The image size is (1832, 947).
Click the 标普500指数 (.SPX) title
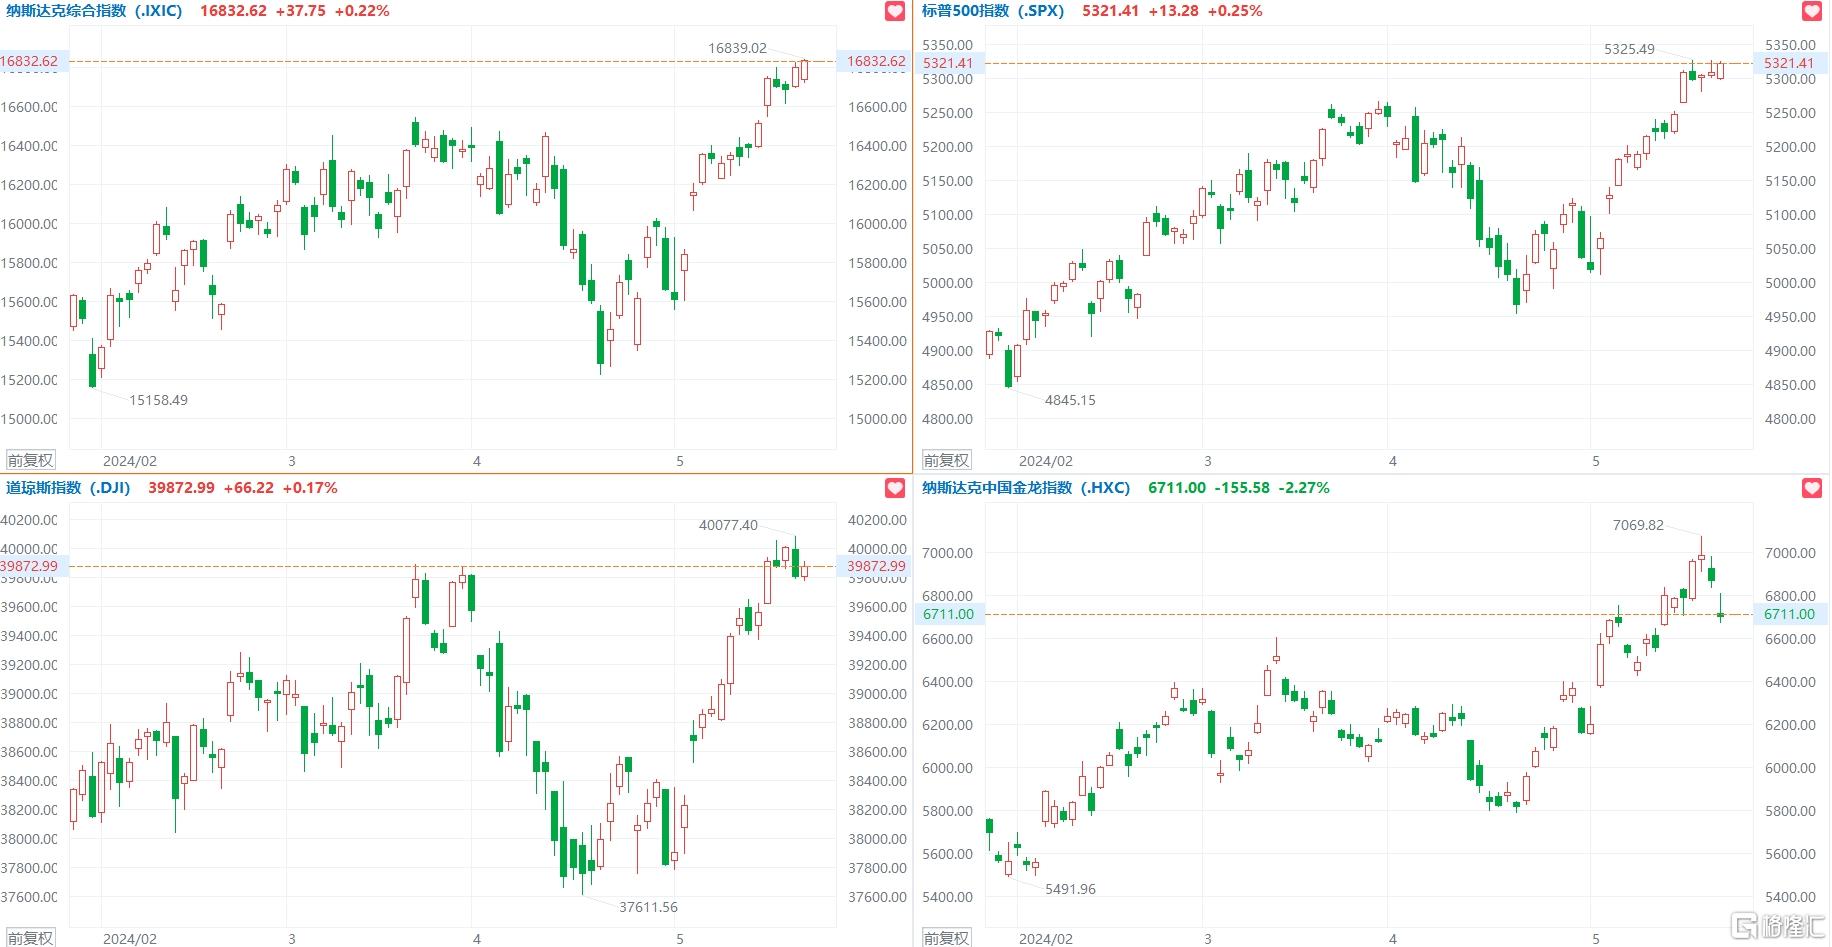point(993,11)
